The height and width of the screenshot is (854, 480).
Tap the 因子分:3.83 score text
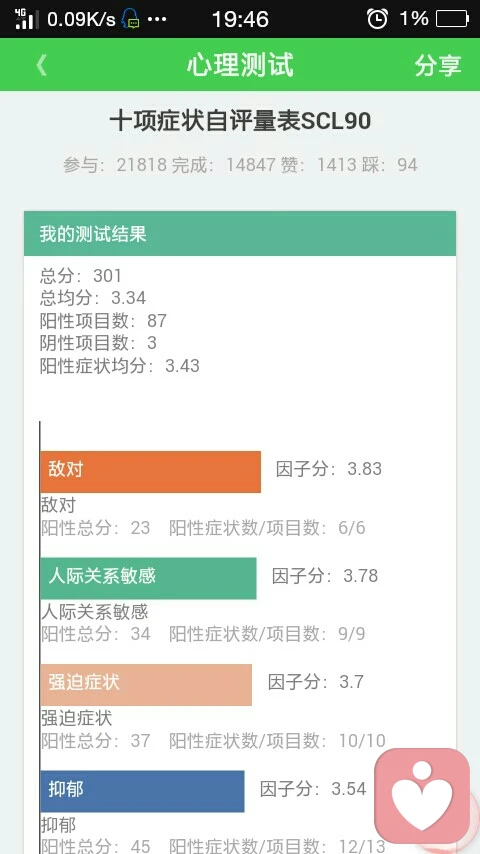329,469
